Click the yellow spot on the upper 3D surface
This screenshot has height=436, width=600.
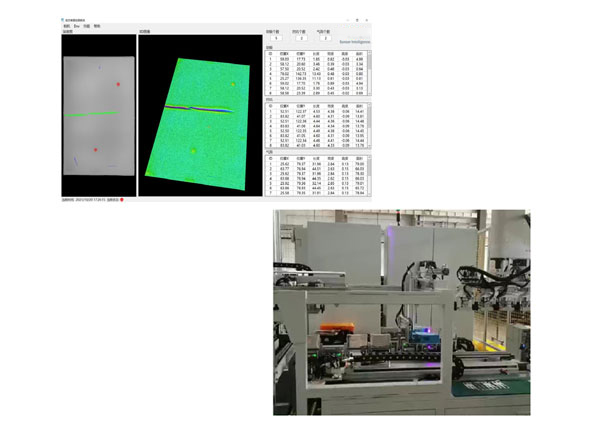[233, 85]
